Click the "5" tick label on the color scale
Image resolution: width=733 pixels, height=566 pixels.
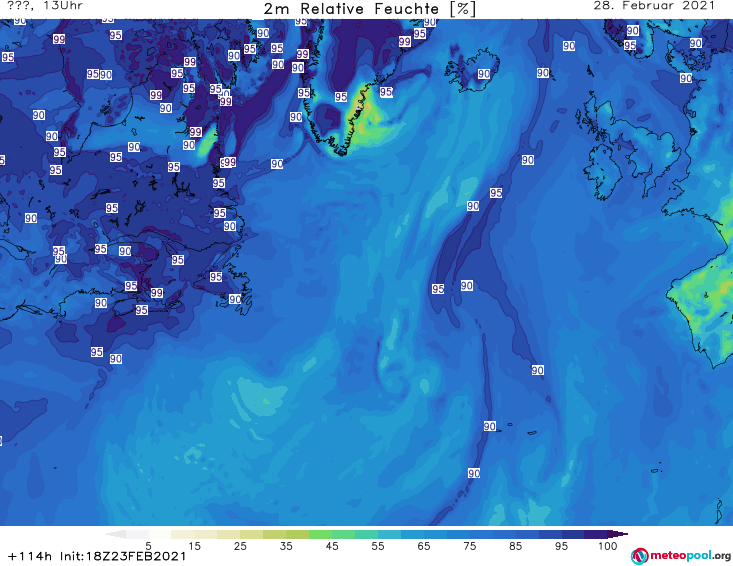(x=148, y=546)
